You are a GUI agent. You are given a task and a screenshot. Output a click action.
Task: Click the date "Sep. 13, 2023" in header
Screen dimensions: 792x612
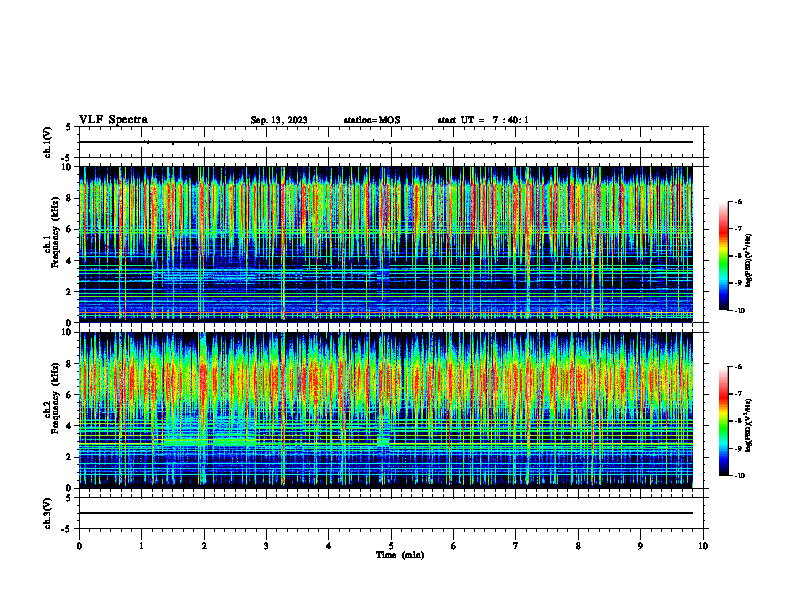point(279,120)
